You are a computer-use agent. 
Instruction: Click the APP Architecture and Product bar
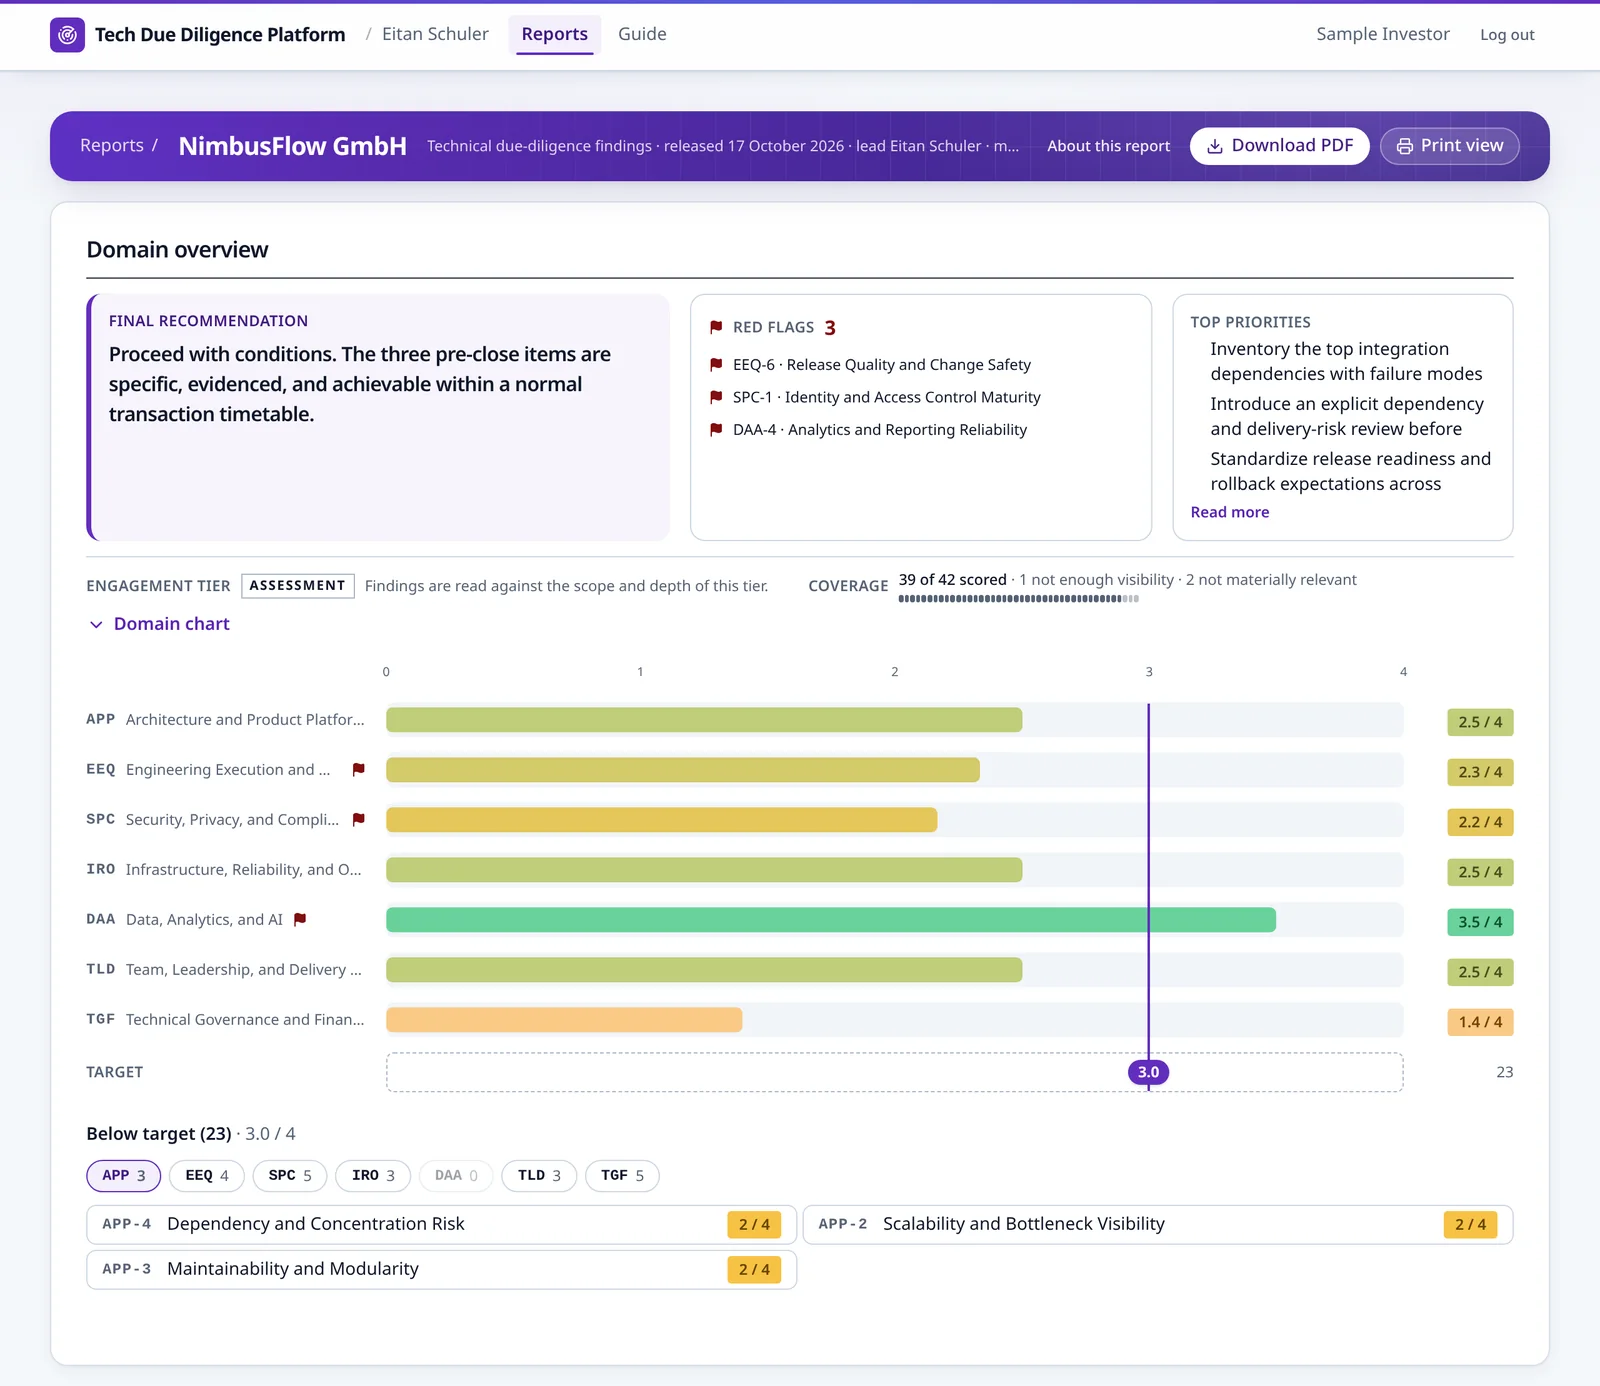click(x=704, y=720)
